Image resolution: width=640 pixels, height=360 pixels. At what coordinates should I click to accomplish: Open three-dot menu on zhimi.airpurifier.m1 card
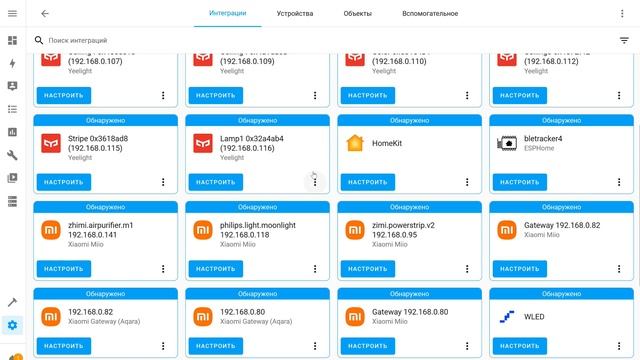tap(163, 269)
